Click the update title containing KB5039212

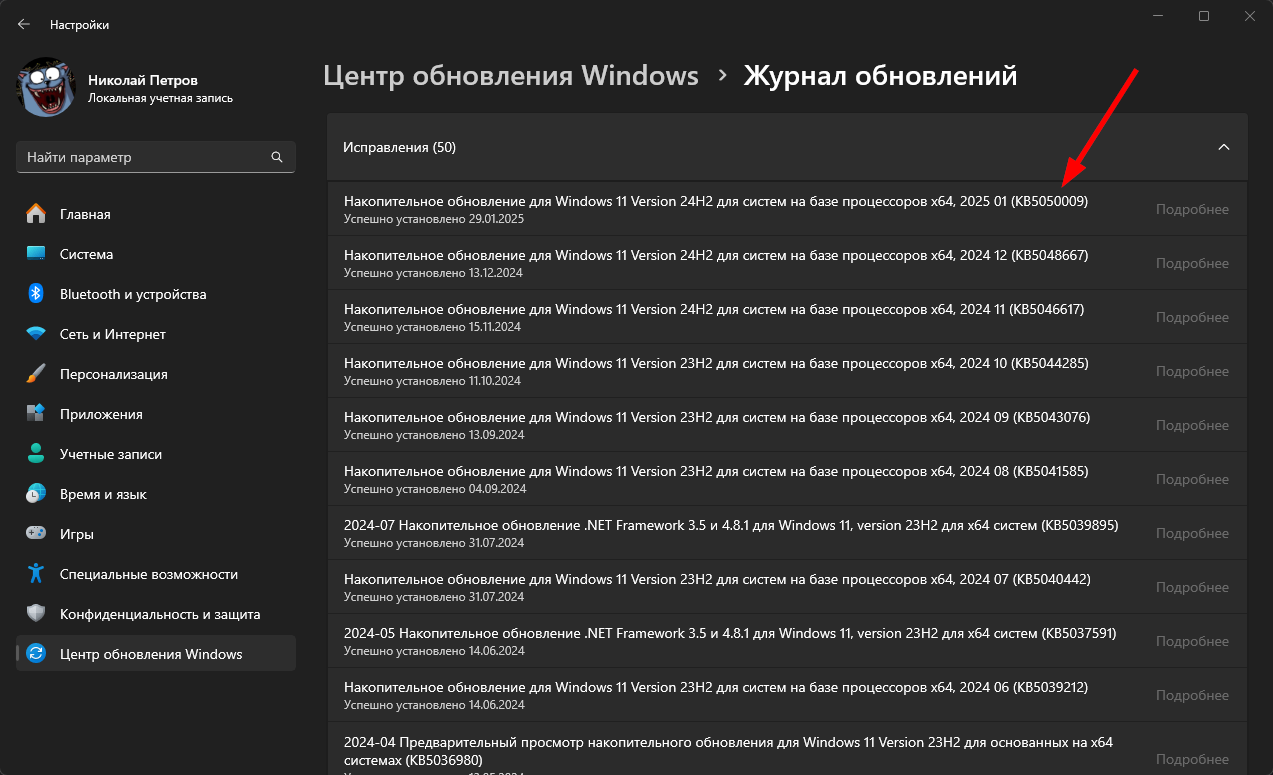pos(716,687)
